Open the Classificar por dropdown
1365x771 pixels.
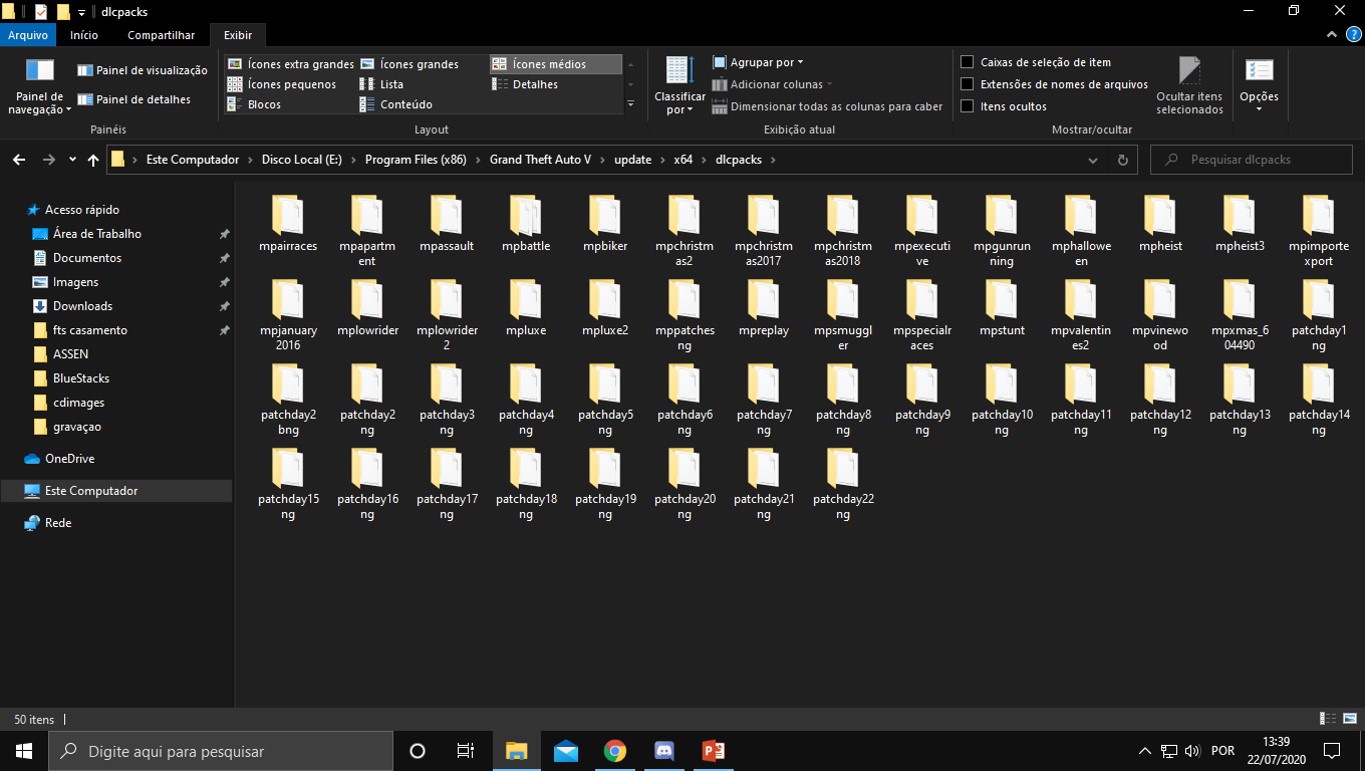(679, 86)
